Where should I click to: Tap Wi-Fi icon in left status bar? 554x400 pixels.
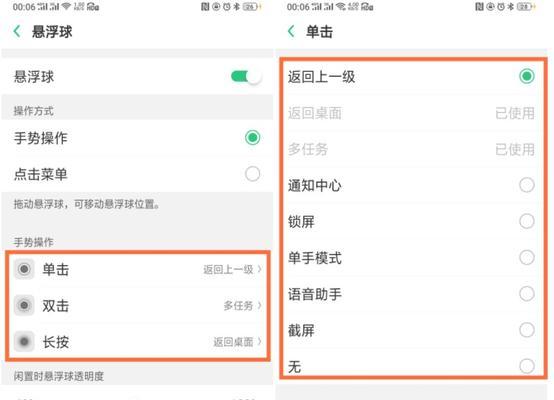point(66,7)
